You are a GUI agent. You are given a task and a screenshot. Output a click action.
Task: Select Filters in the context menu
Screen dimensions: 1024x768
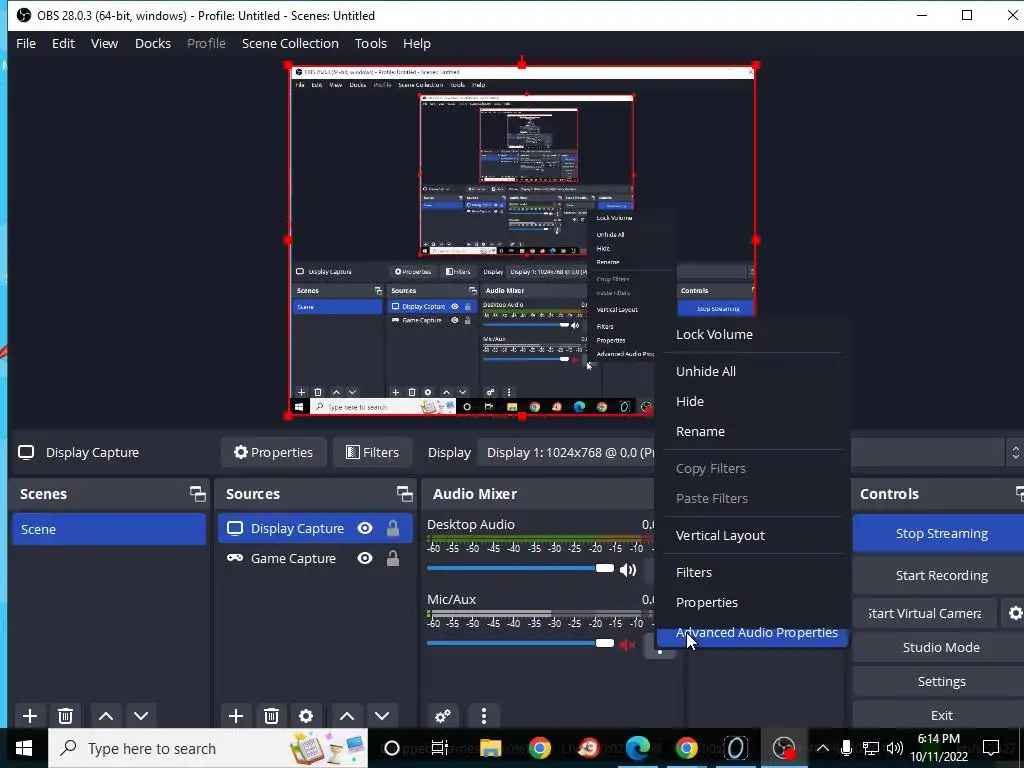coord(752,572)
